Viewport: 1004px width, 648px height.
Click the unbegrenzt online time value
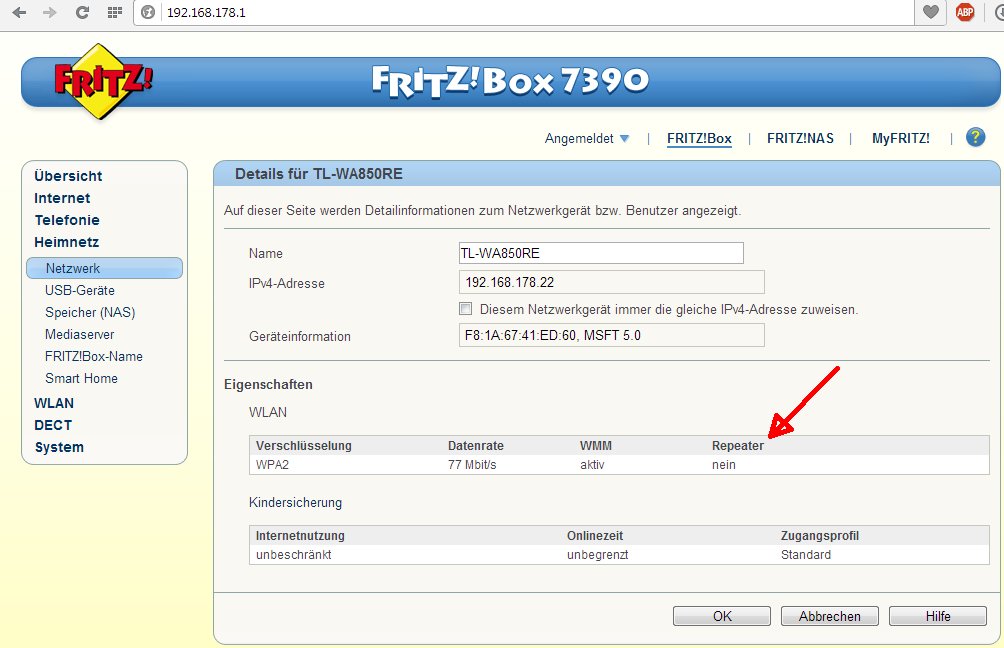[597, 555]
